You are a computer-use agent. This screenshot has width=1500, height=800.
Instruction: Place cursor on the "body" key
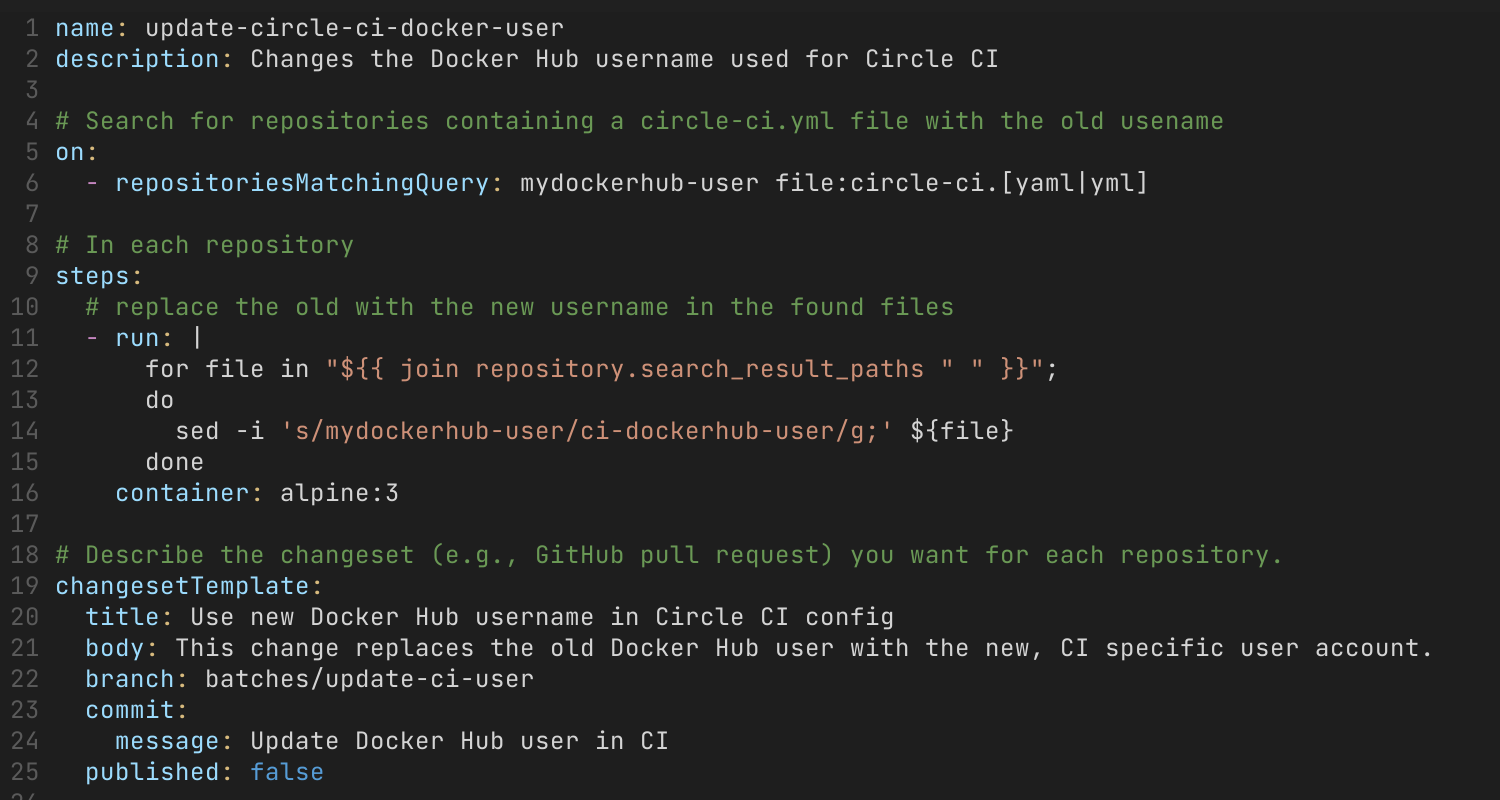tap(115, 648)
